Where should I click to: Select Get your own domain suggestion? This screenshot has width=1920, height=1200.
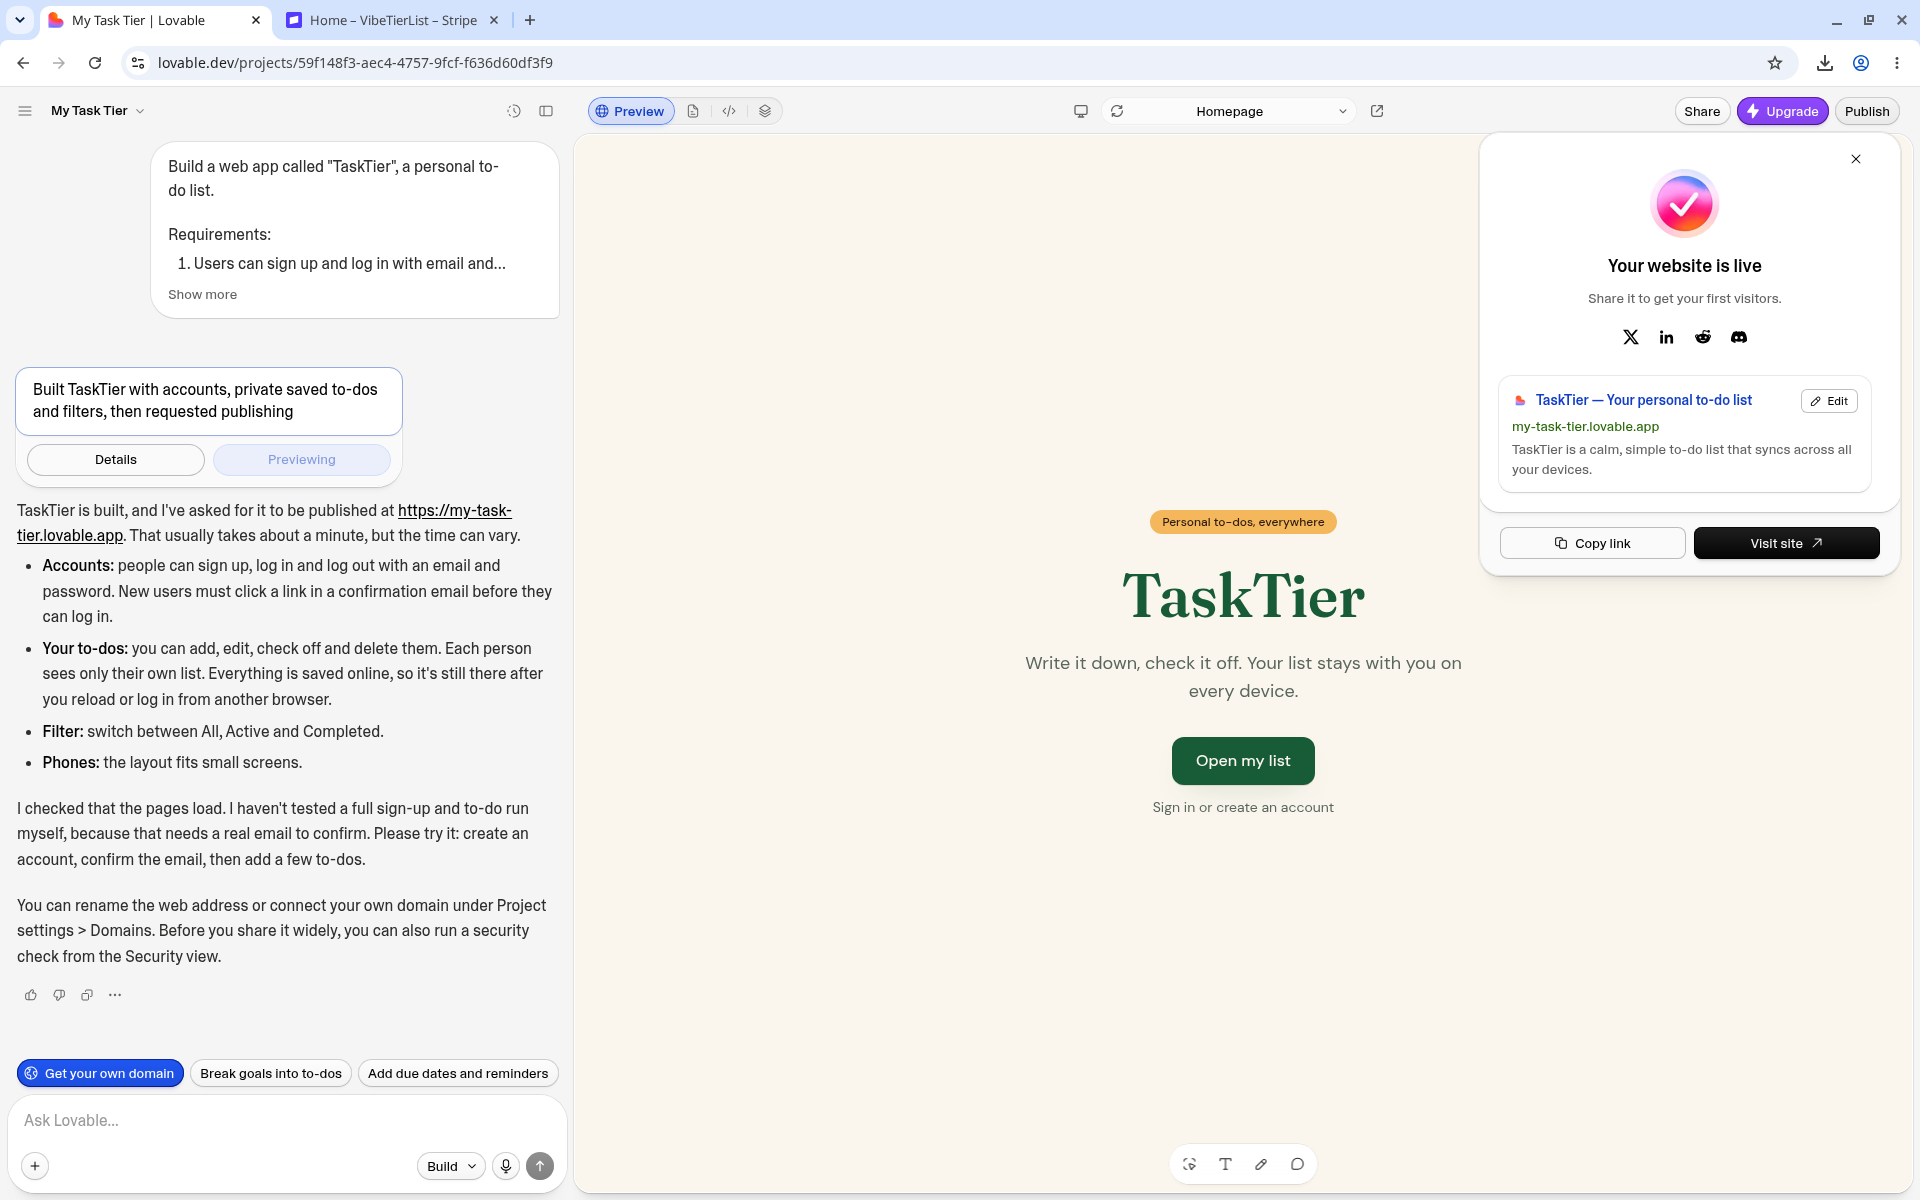[100, 1073]
